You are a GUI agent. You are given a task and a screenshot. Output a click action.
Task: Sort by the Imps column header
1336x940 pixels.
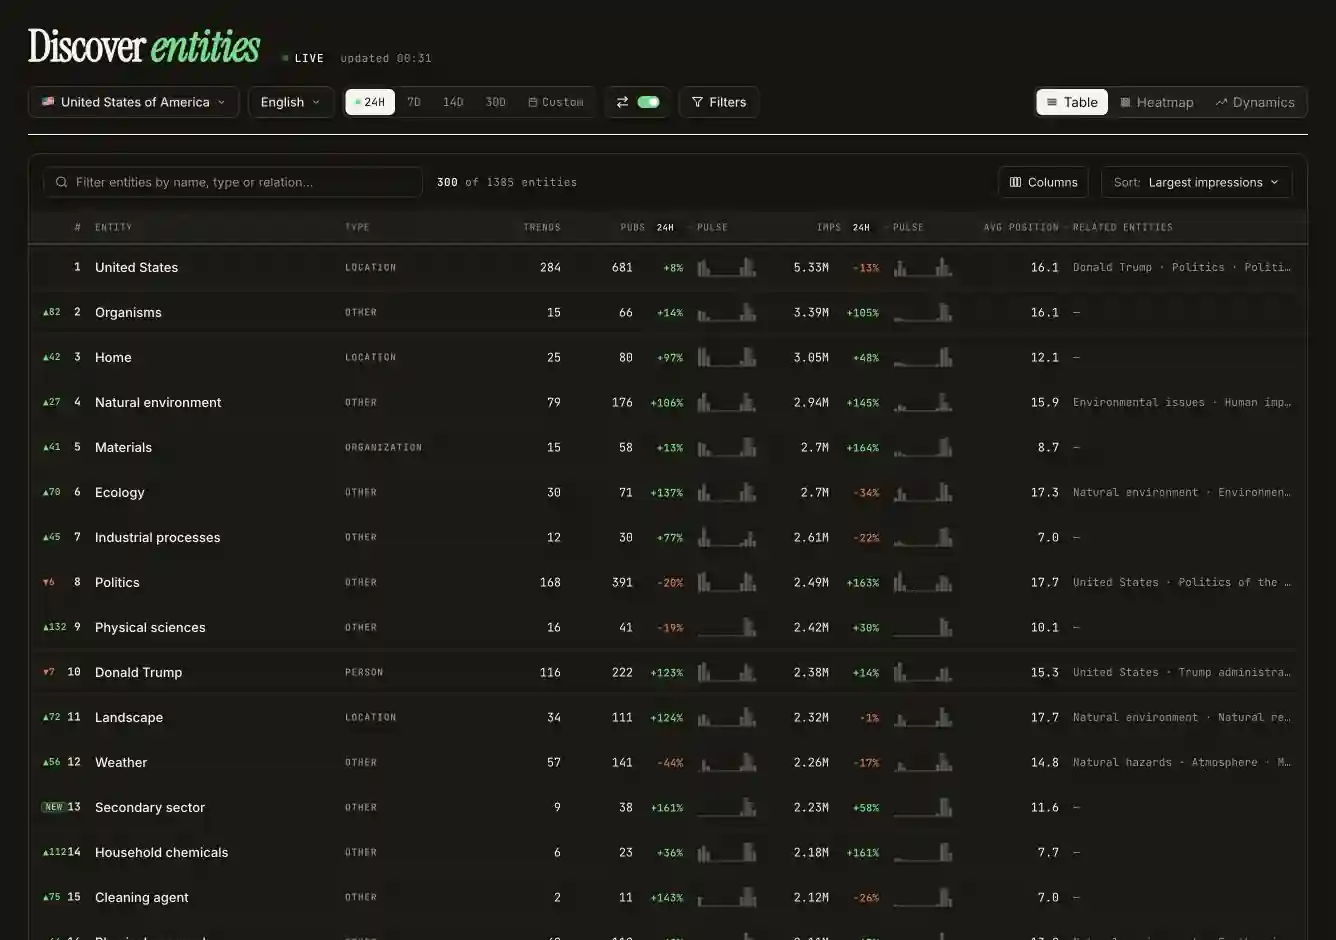(x=829, y=227)
